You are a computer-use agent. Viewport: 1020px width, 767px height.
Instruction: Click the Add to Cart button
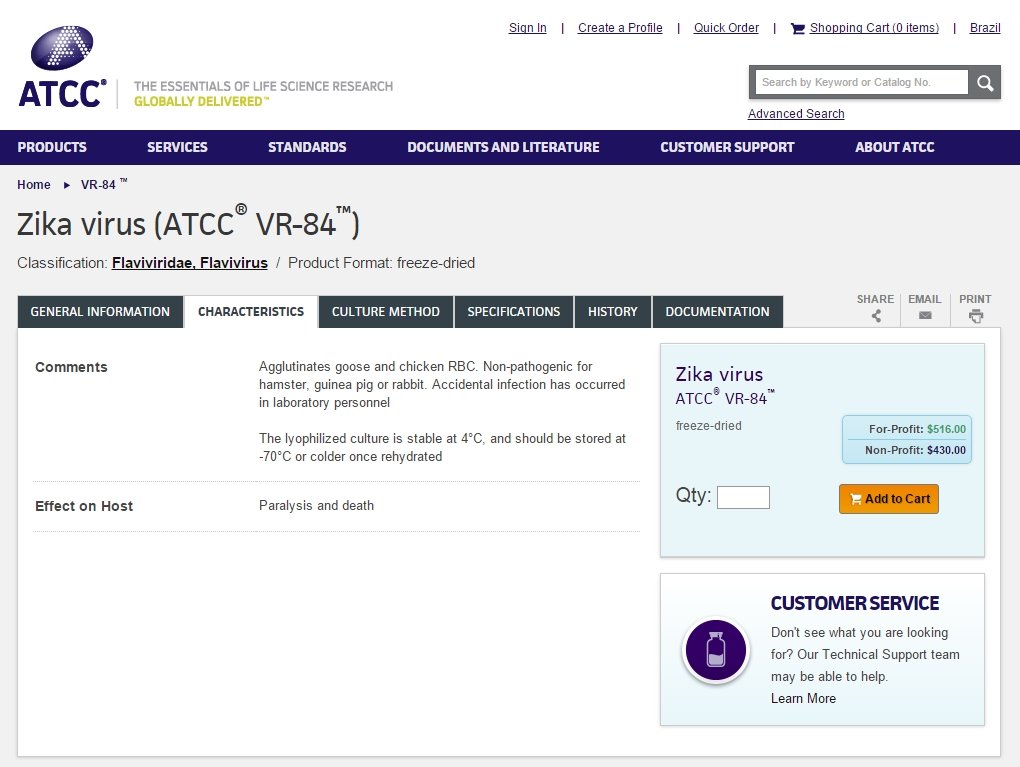889,499
